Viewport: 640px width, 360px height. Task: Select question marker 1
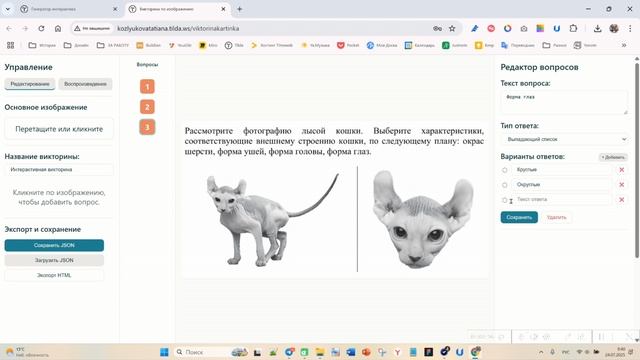click(147, 87)
